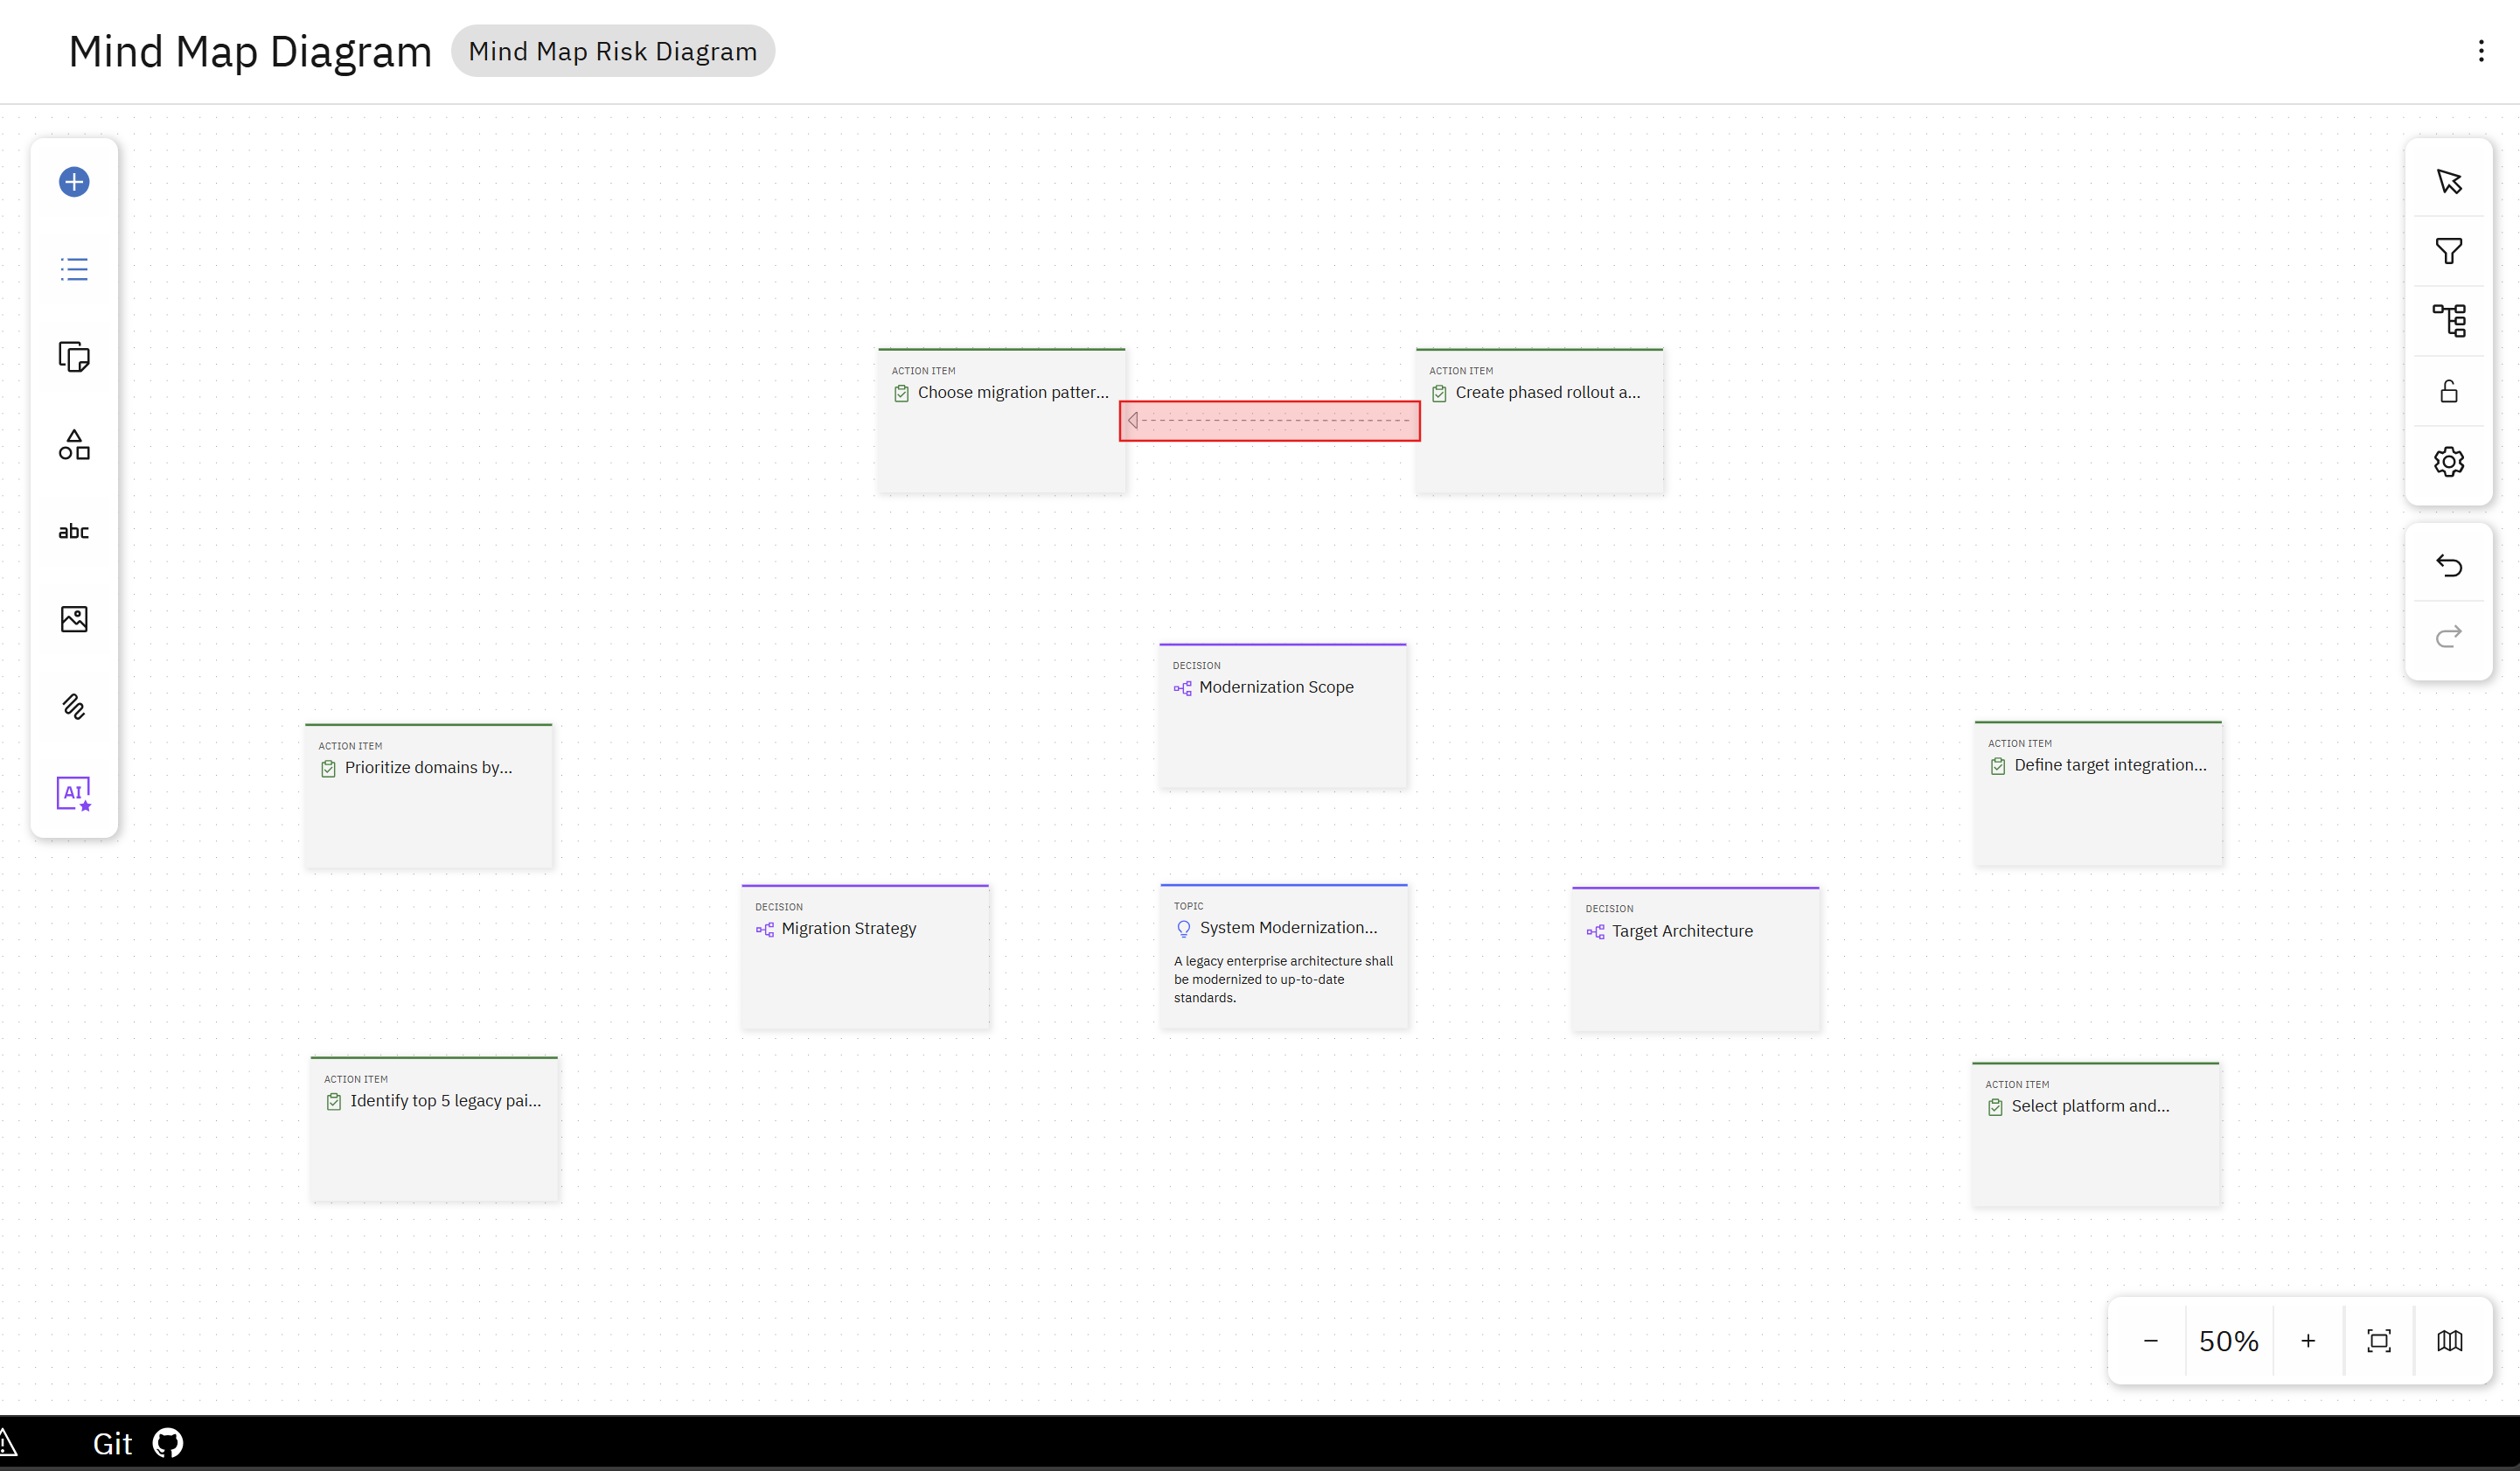Image resolution: width=2520 pixels, height=1471 pixels.
Task: Choose the image insert tool
Action: 74,619
